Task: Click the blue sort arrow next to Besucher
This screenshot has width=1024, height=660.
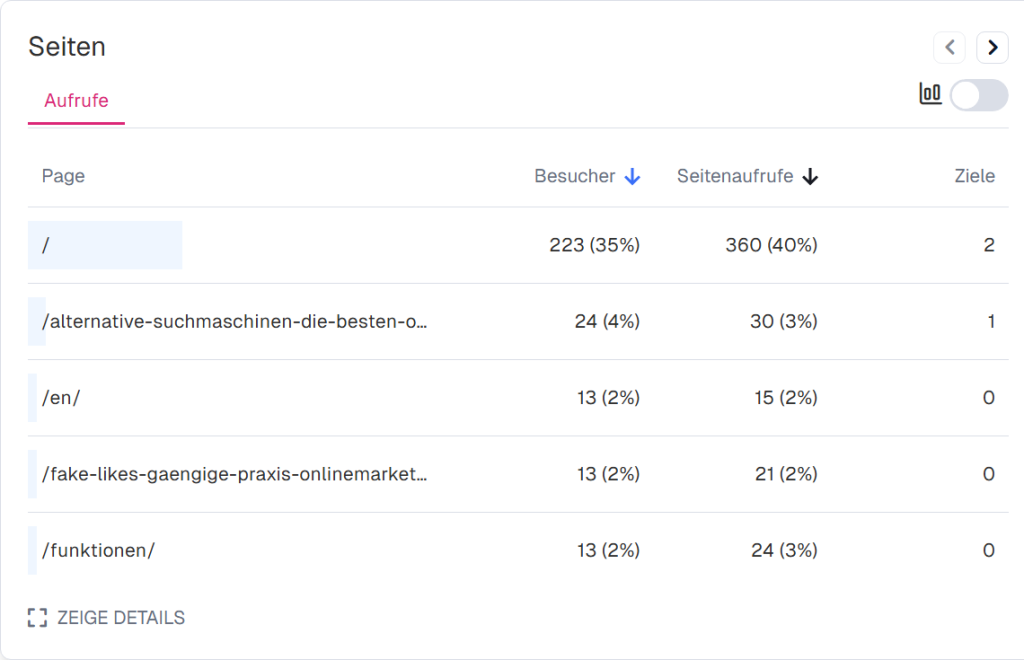Action: click(x=632, y=176)
